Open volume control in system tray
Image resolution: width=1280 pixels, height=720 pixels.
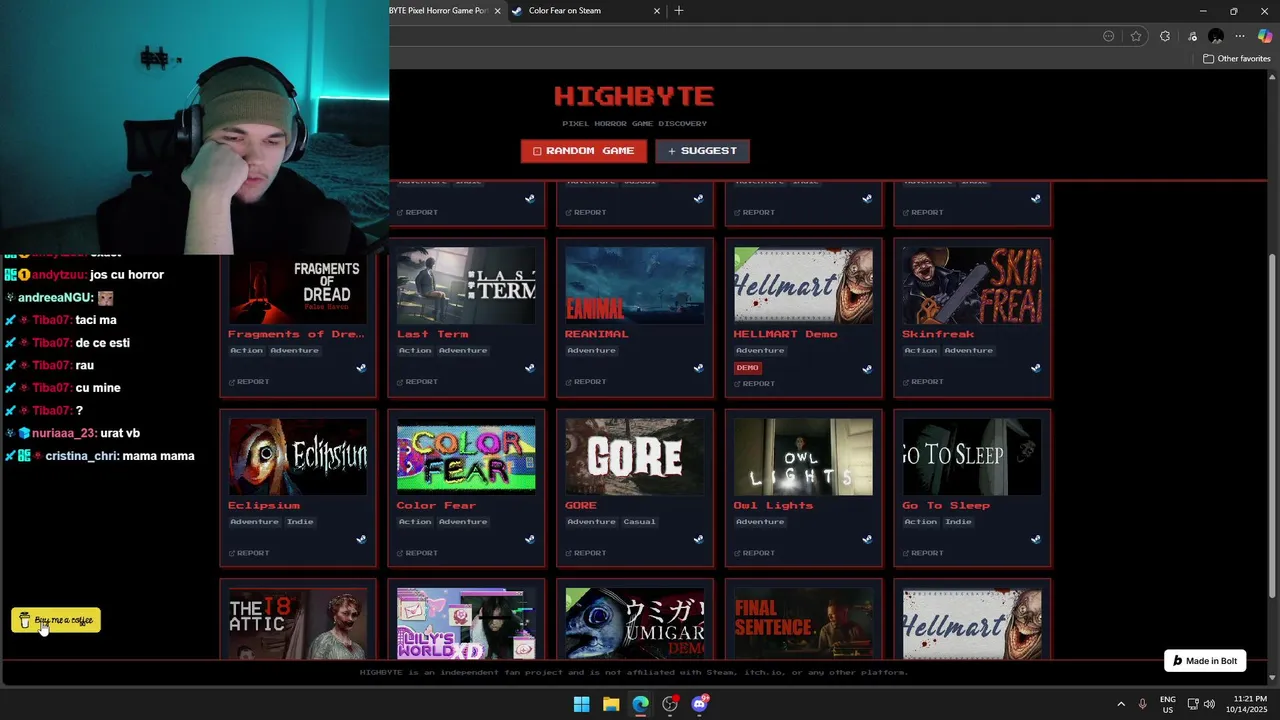1210,704
